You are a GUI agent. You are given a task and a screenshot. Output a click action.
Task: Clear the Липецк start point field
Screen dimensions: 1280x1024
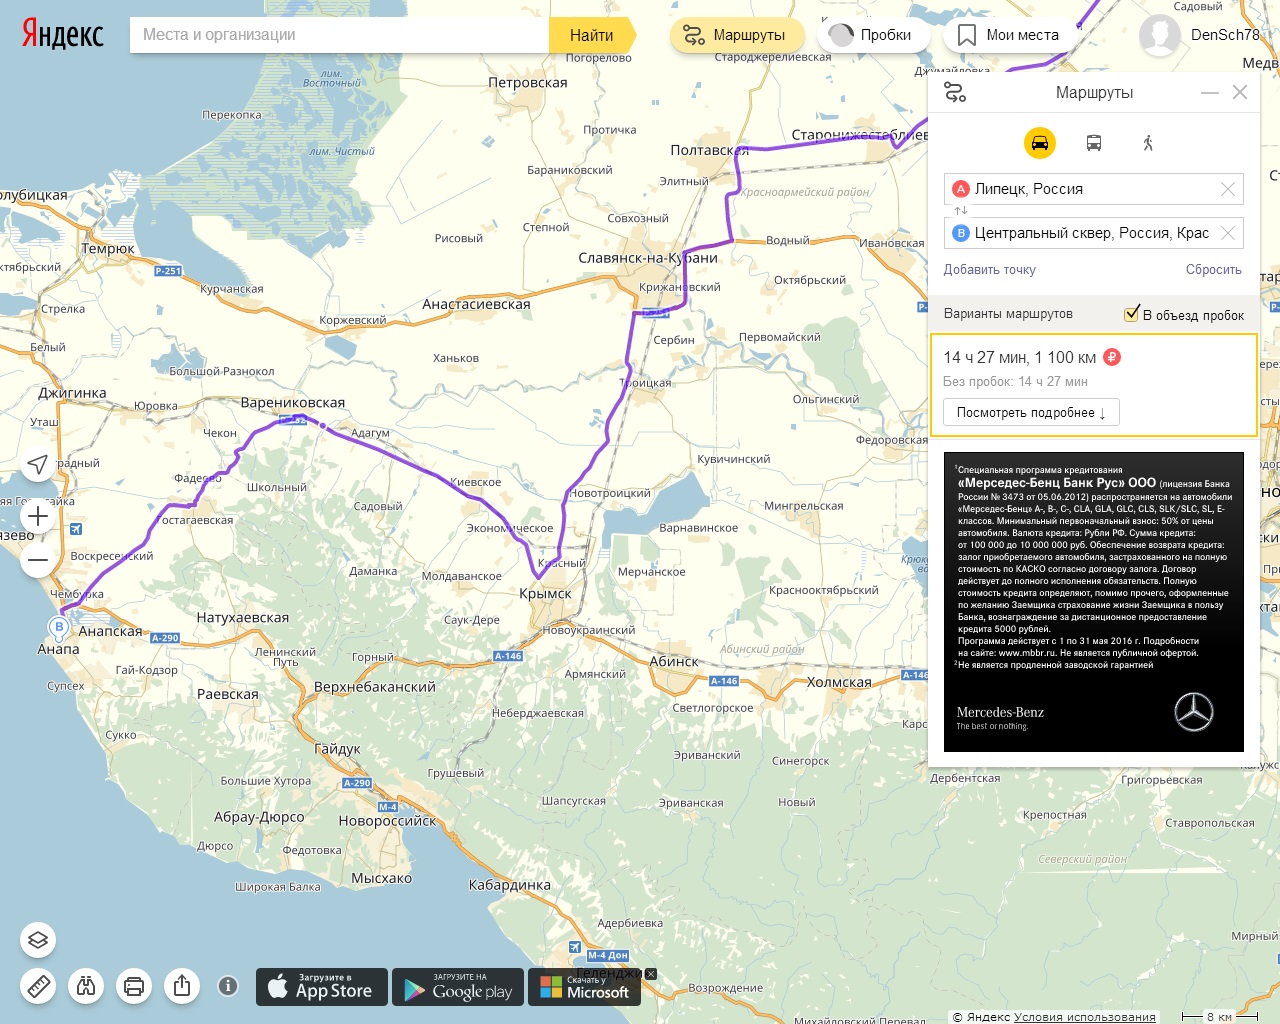[1228, 189]
